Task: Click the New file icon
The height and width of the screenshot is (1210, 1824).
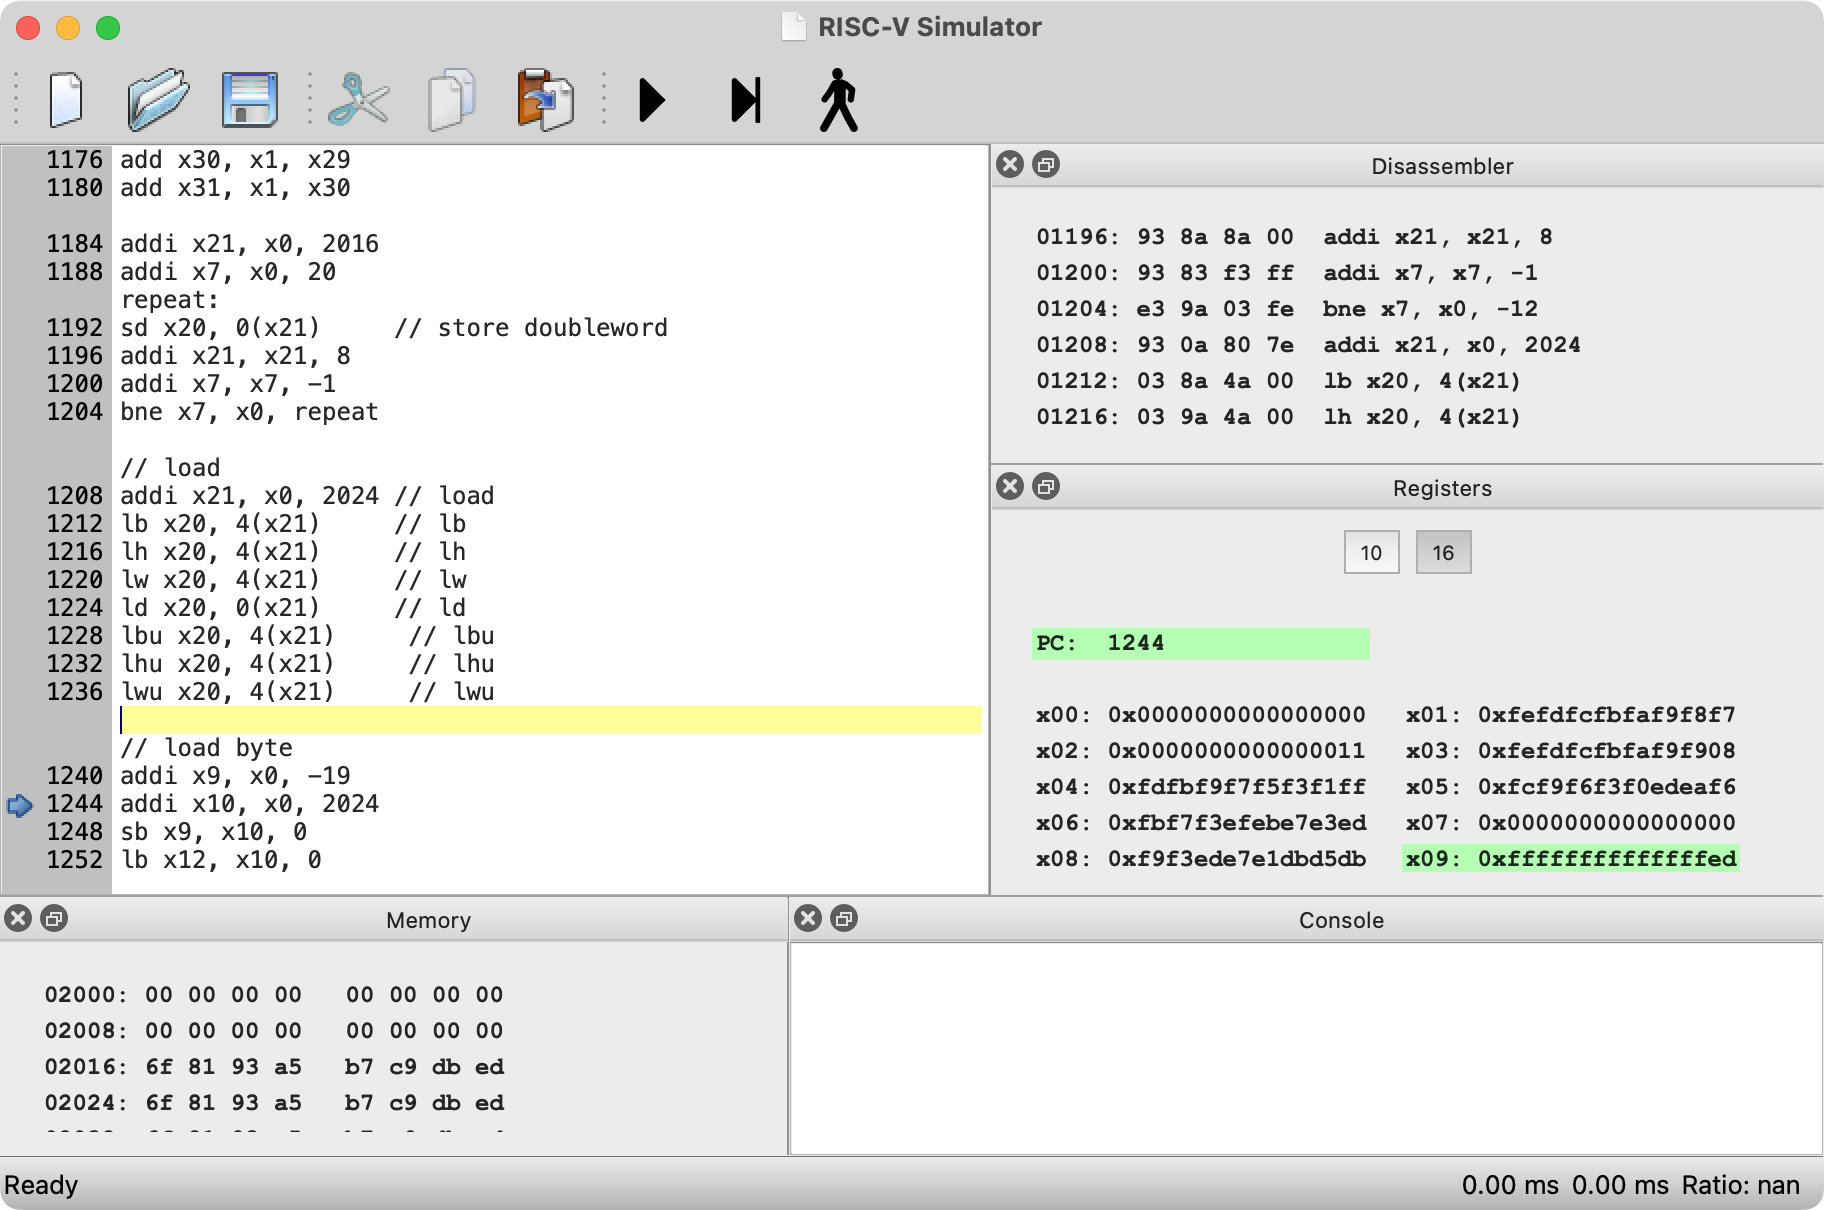Action: (66, 99)
